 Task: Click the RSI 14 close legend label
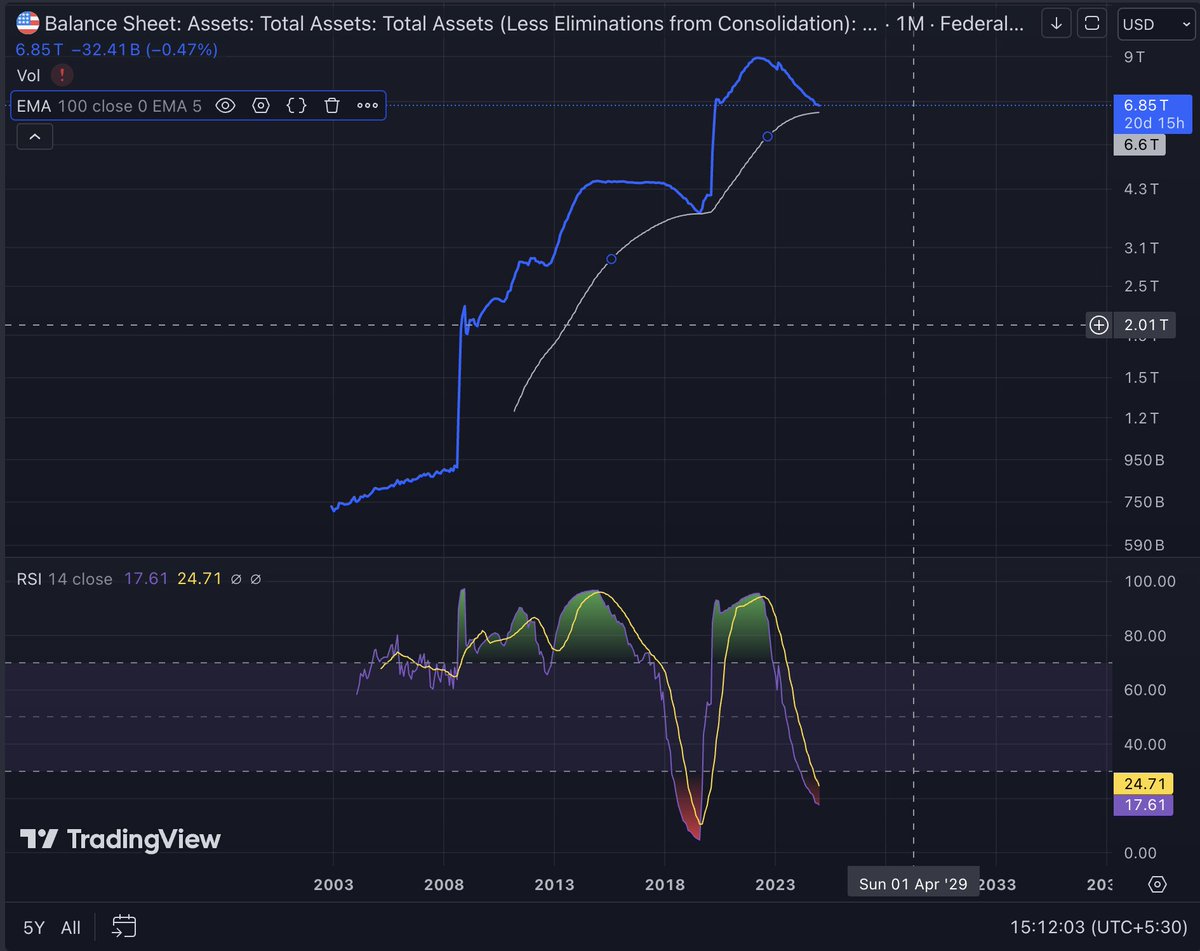(65, 578)
